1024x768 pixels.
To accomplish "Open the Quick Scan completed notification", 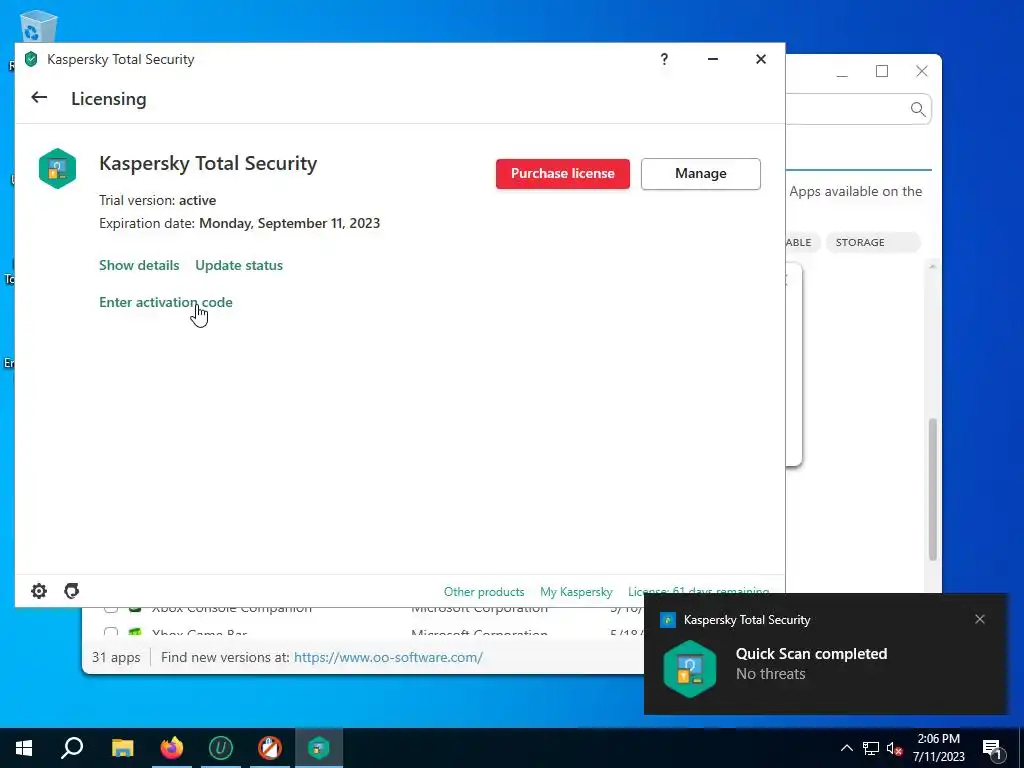I will [825, 654].
